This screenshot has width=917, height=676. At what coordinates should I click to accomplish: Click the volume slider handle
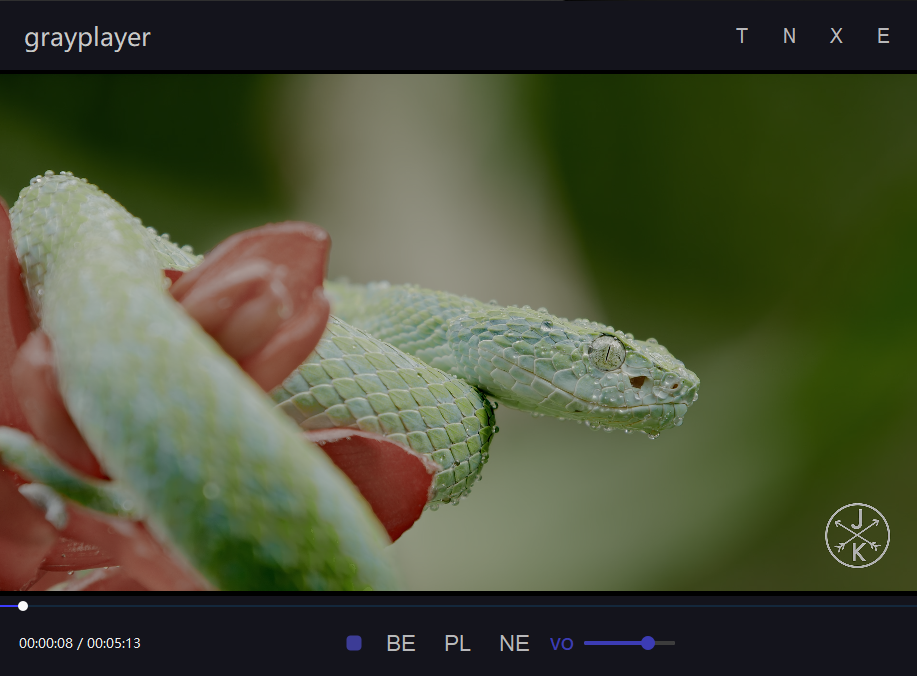click(648, 643)
